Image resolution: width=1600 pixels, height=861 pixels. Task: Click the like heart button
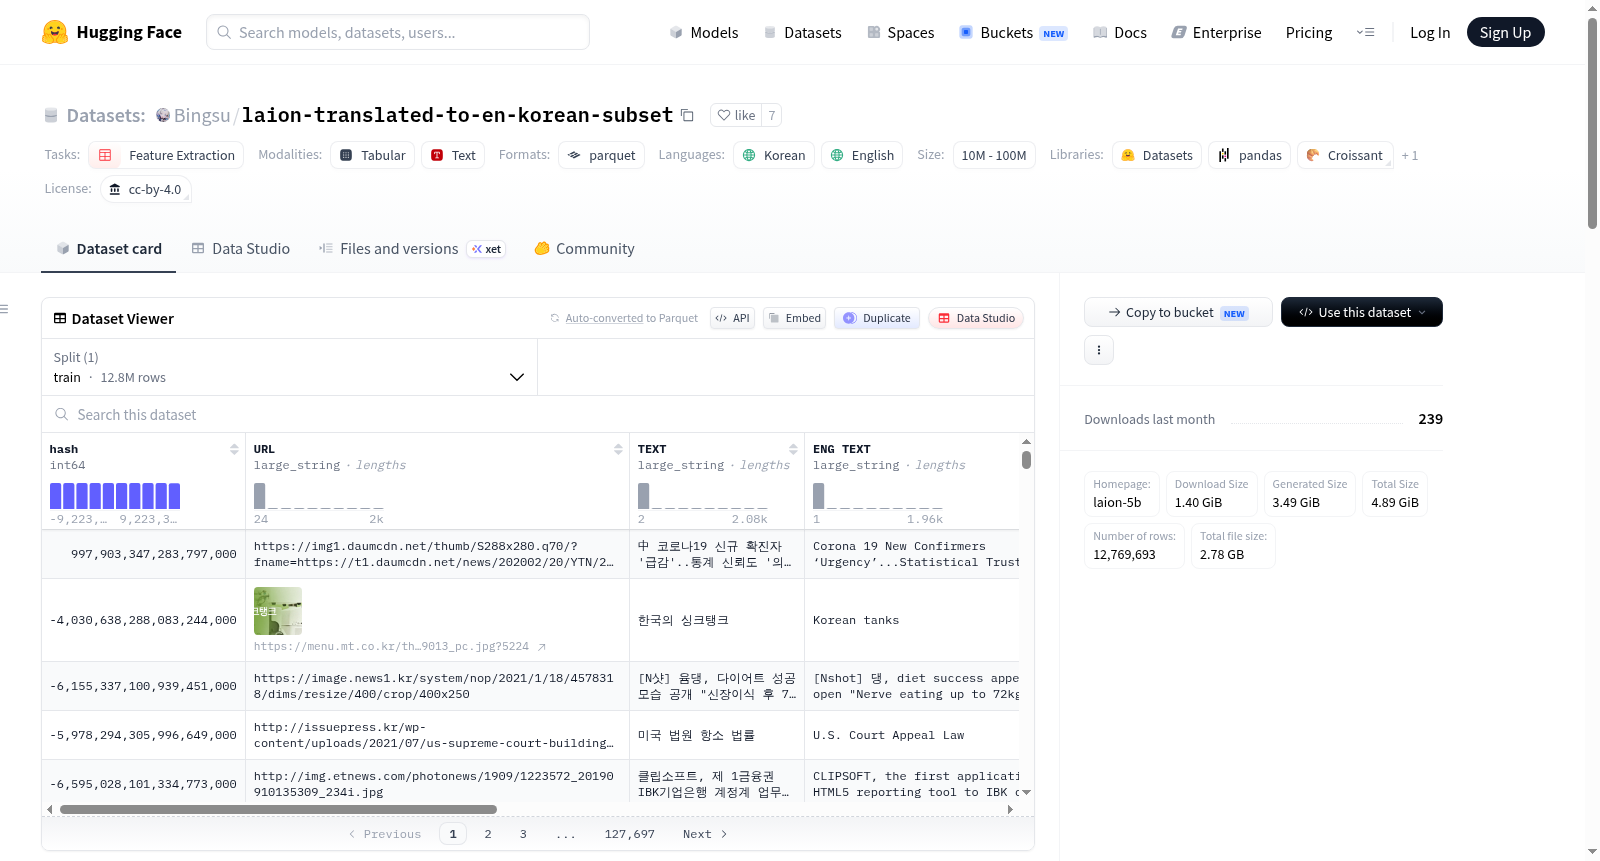tap(736, 115)
